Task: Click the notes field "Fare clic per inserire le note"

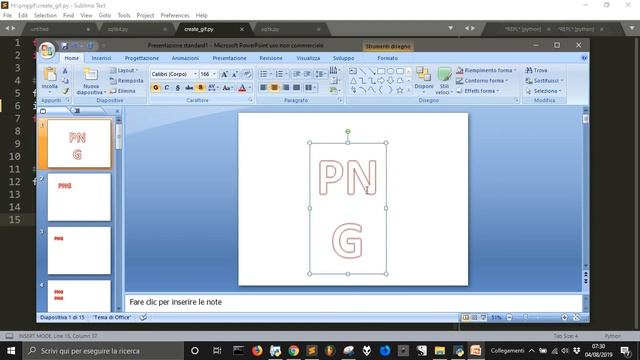Action: tap(353, 302)
